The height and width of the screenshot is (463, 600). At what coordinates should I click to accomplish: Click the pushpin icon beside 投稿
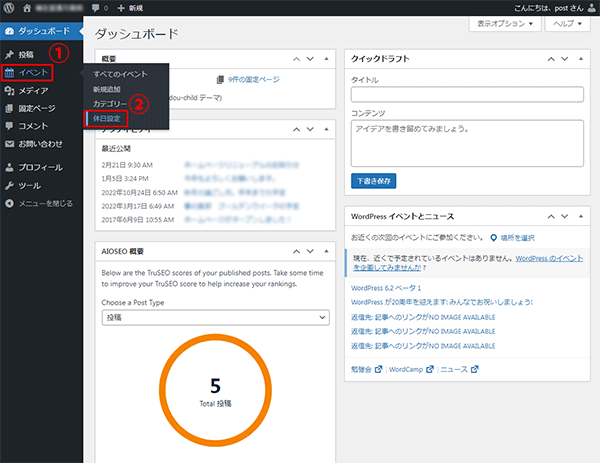(10, 55)
